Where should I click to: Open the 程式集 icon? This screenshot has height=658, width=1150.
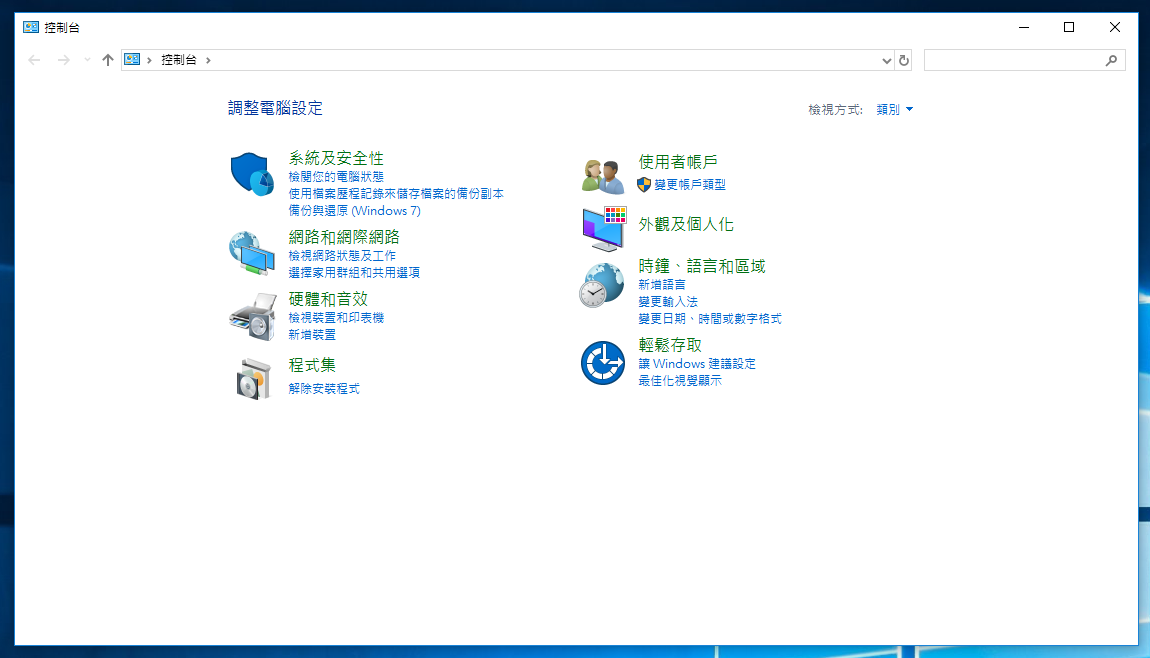pyautogui.click(x=252, y=379)
